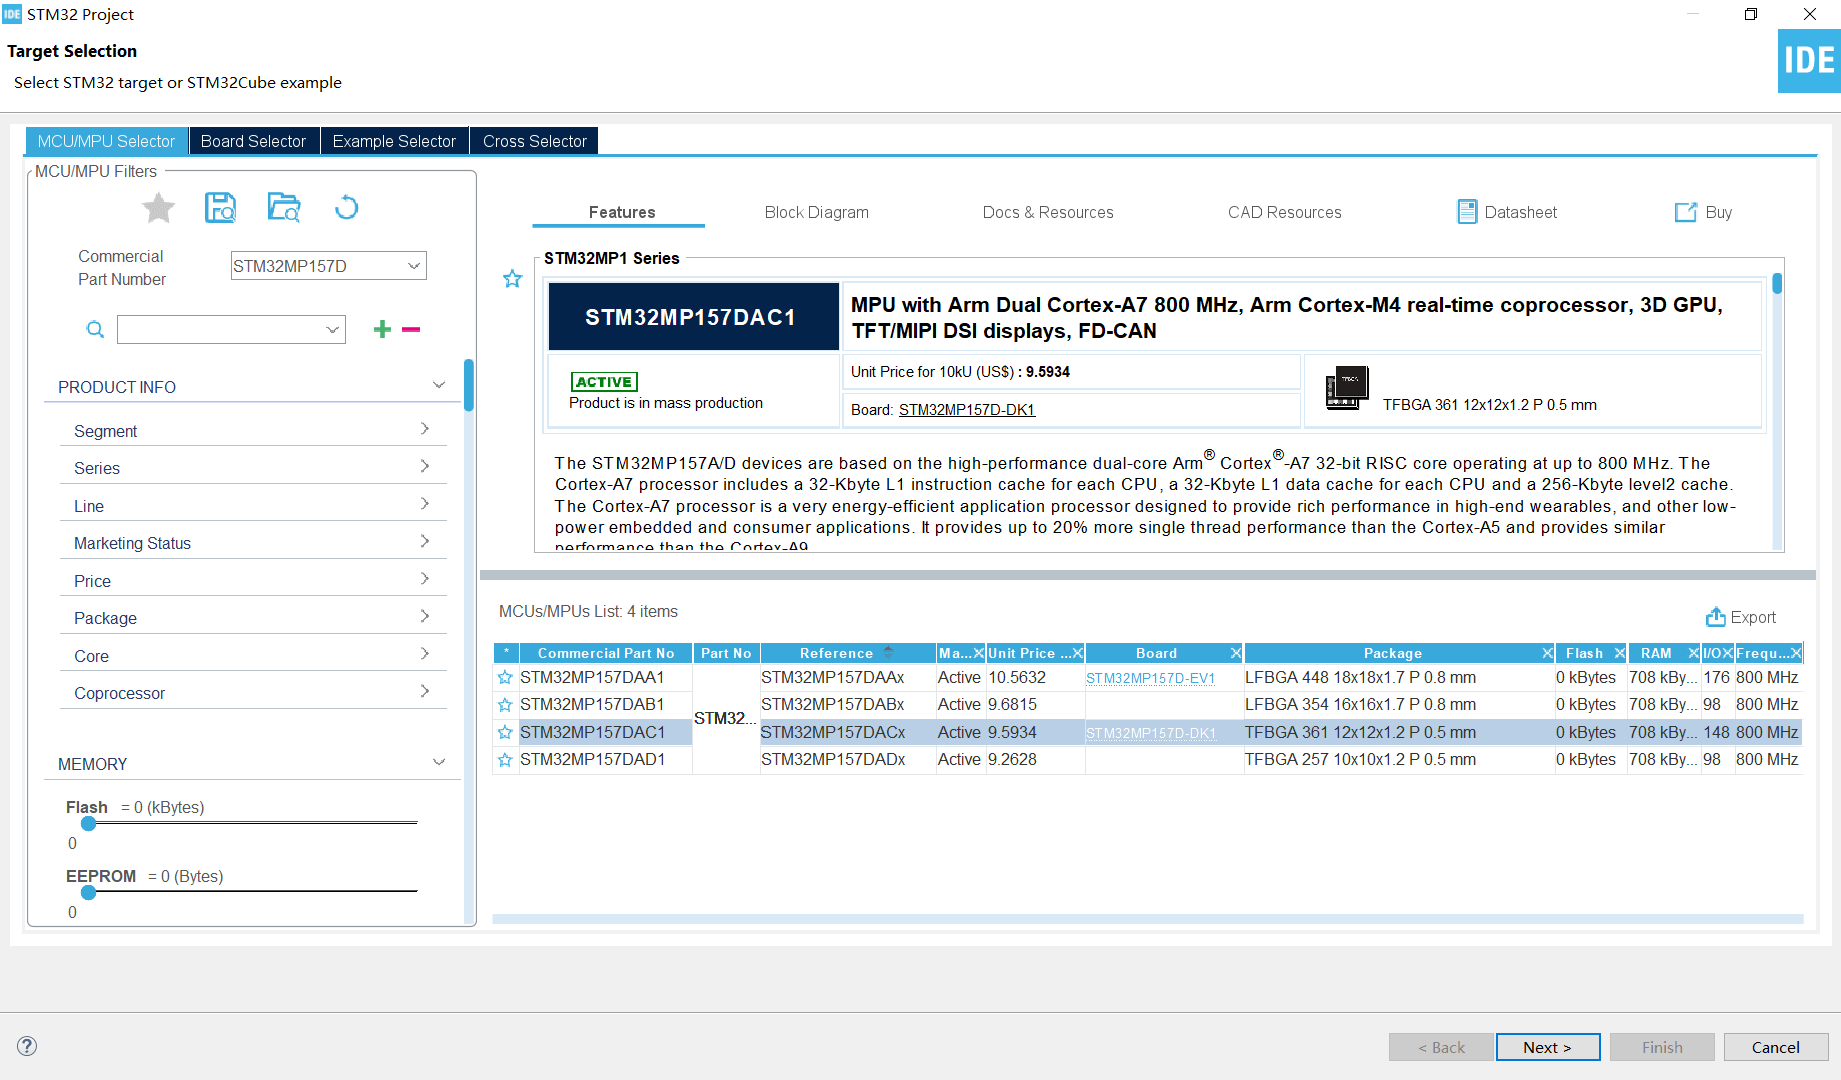
Task: Toggle favorite star for STM32MP157DAC1 details
Action: [512, 279]
